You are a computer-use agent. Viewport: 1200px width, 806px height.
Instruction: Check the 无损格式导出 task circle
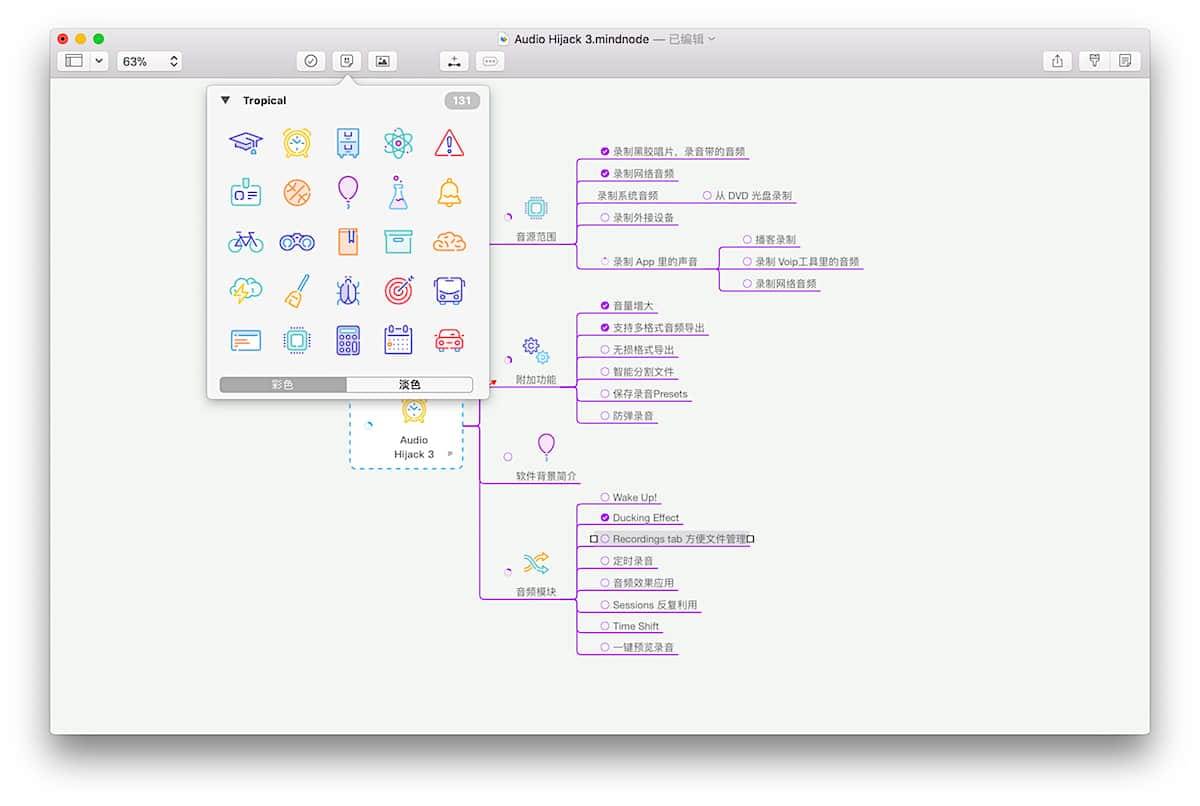pos(605,350)
